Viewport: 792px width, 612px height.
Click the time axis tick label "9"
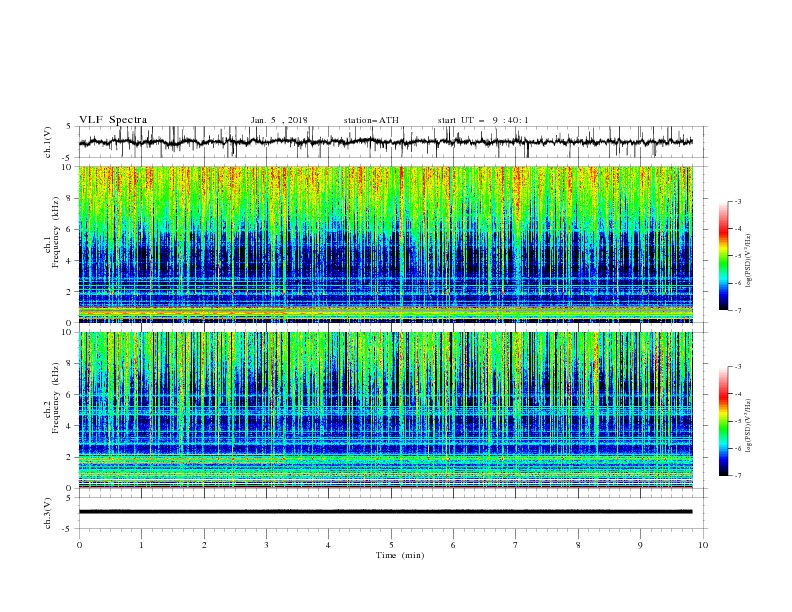640,545
